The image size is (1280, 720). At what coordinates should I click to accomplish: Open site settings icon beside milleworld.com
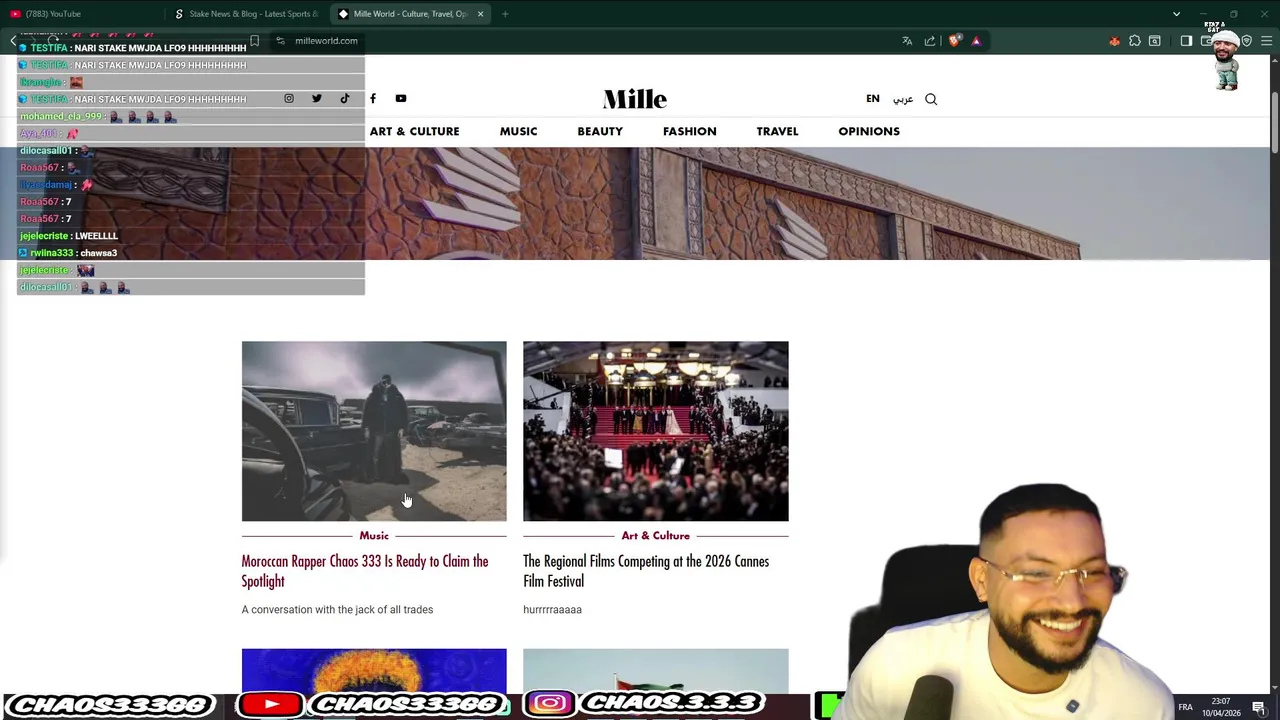[280, 41]
